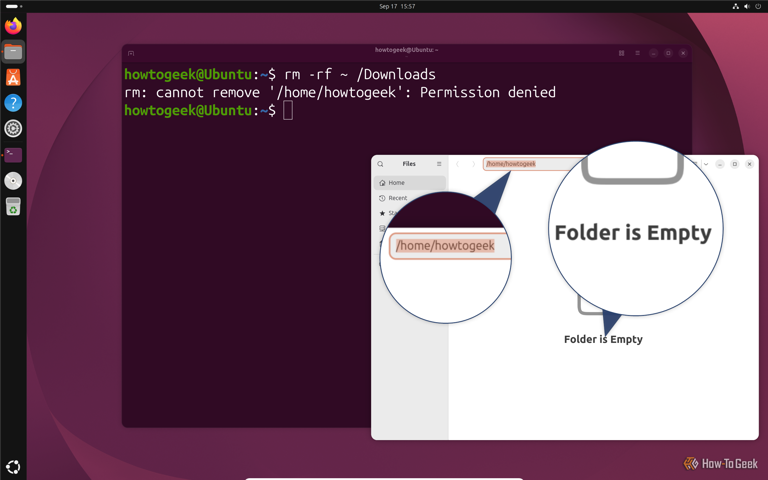The width and height of the screenshot is (768, 480).
Task: Select the Terminal icon in the dock
Action: click(13, 155)
